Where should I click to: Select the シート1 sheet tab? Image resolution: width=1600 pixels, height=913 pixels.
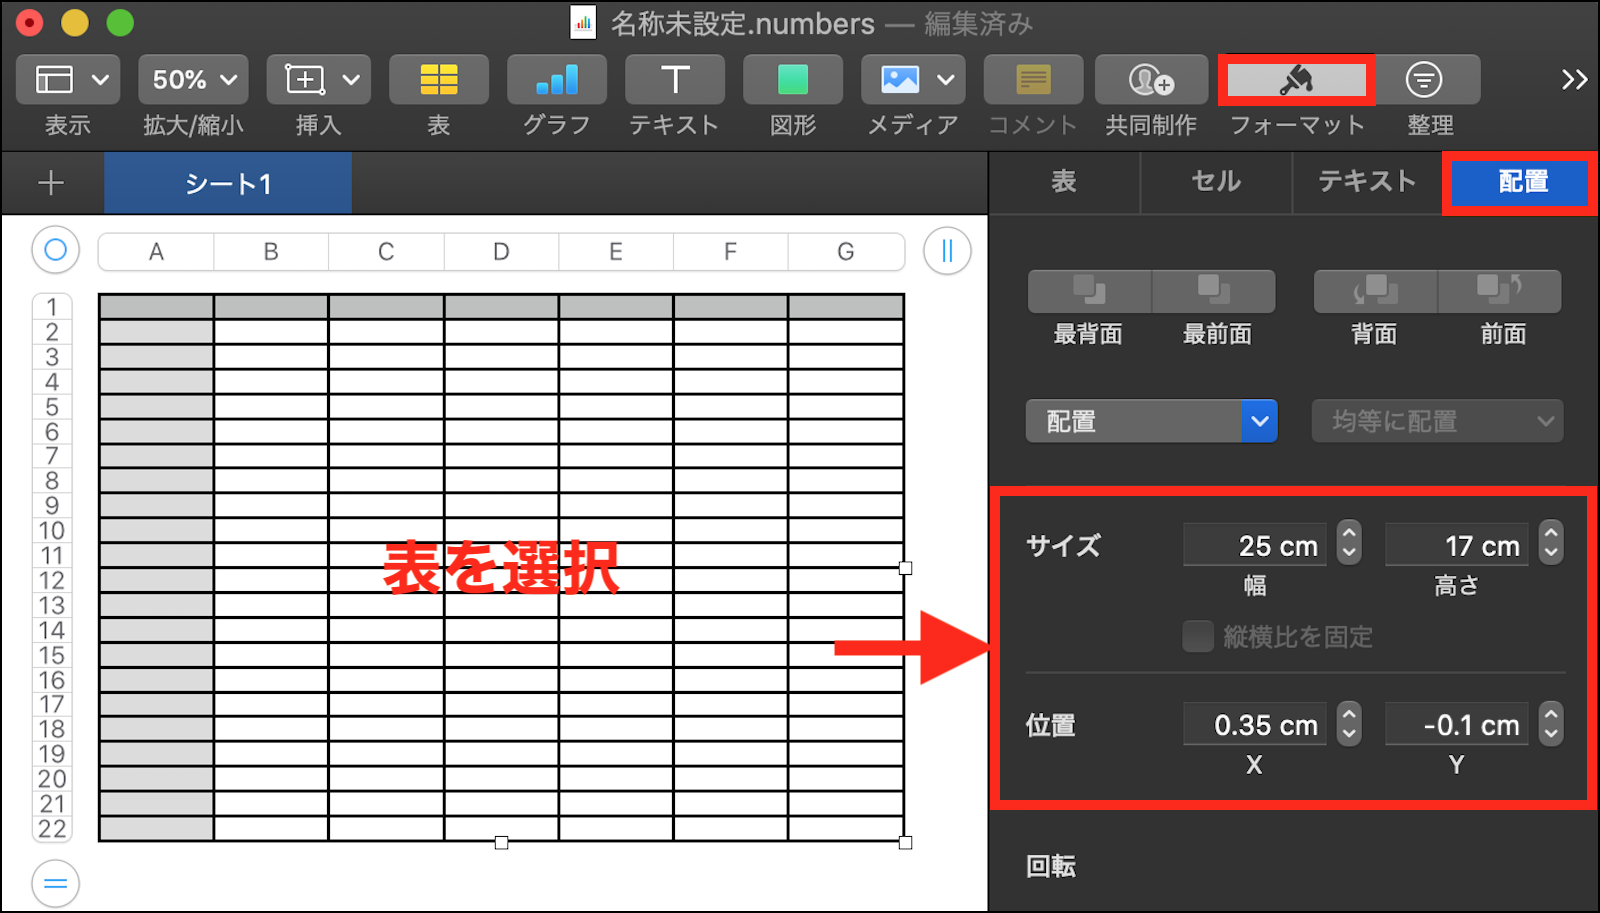(228, 184)
